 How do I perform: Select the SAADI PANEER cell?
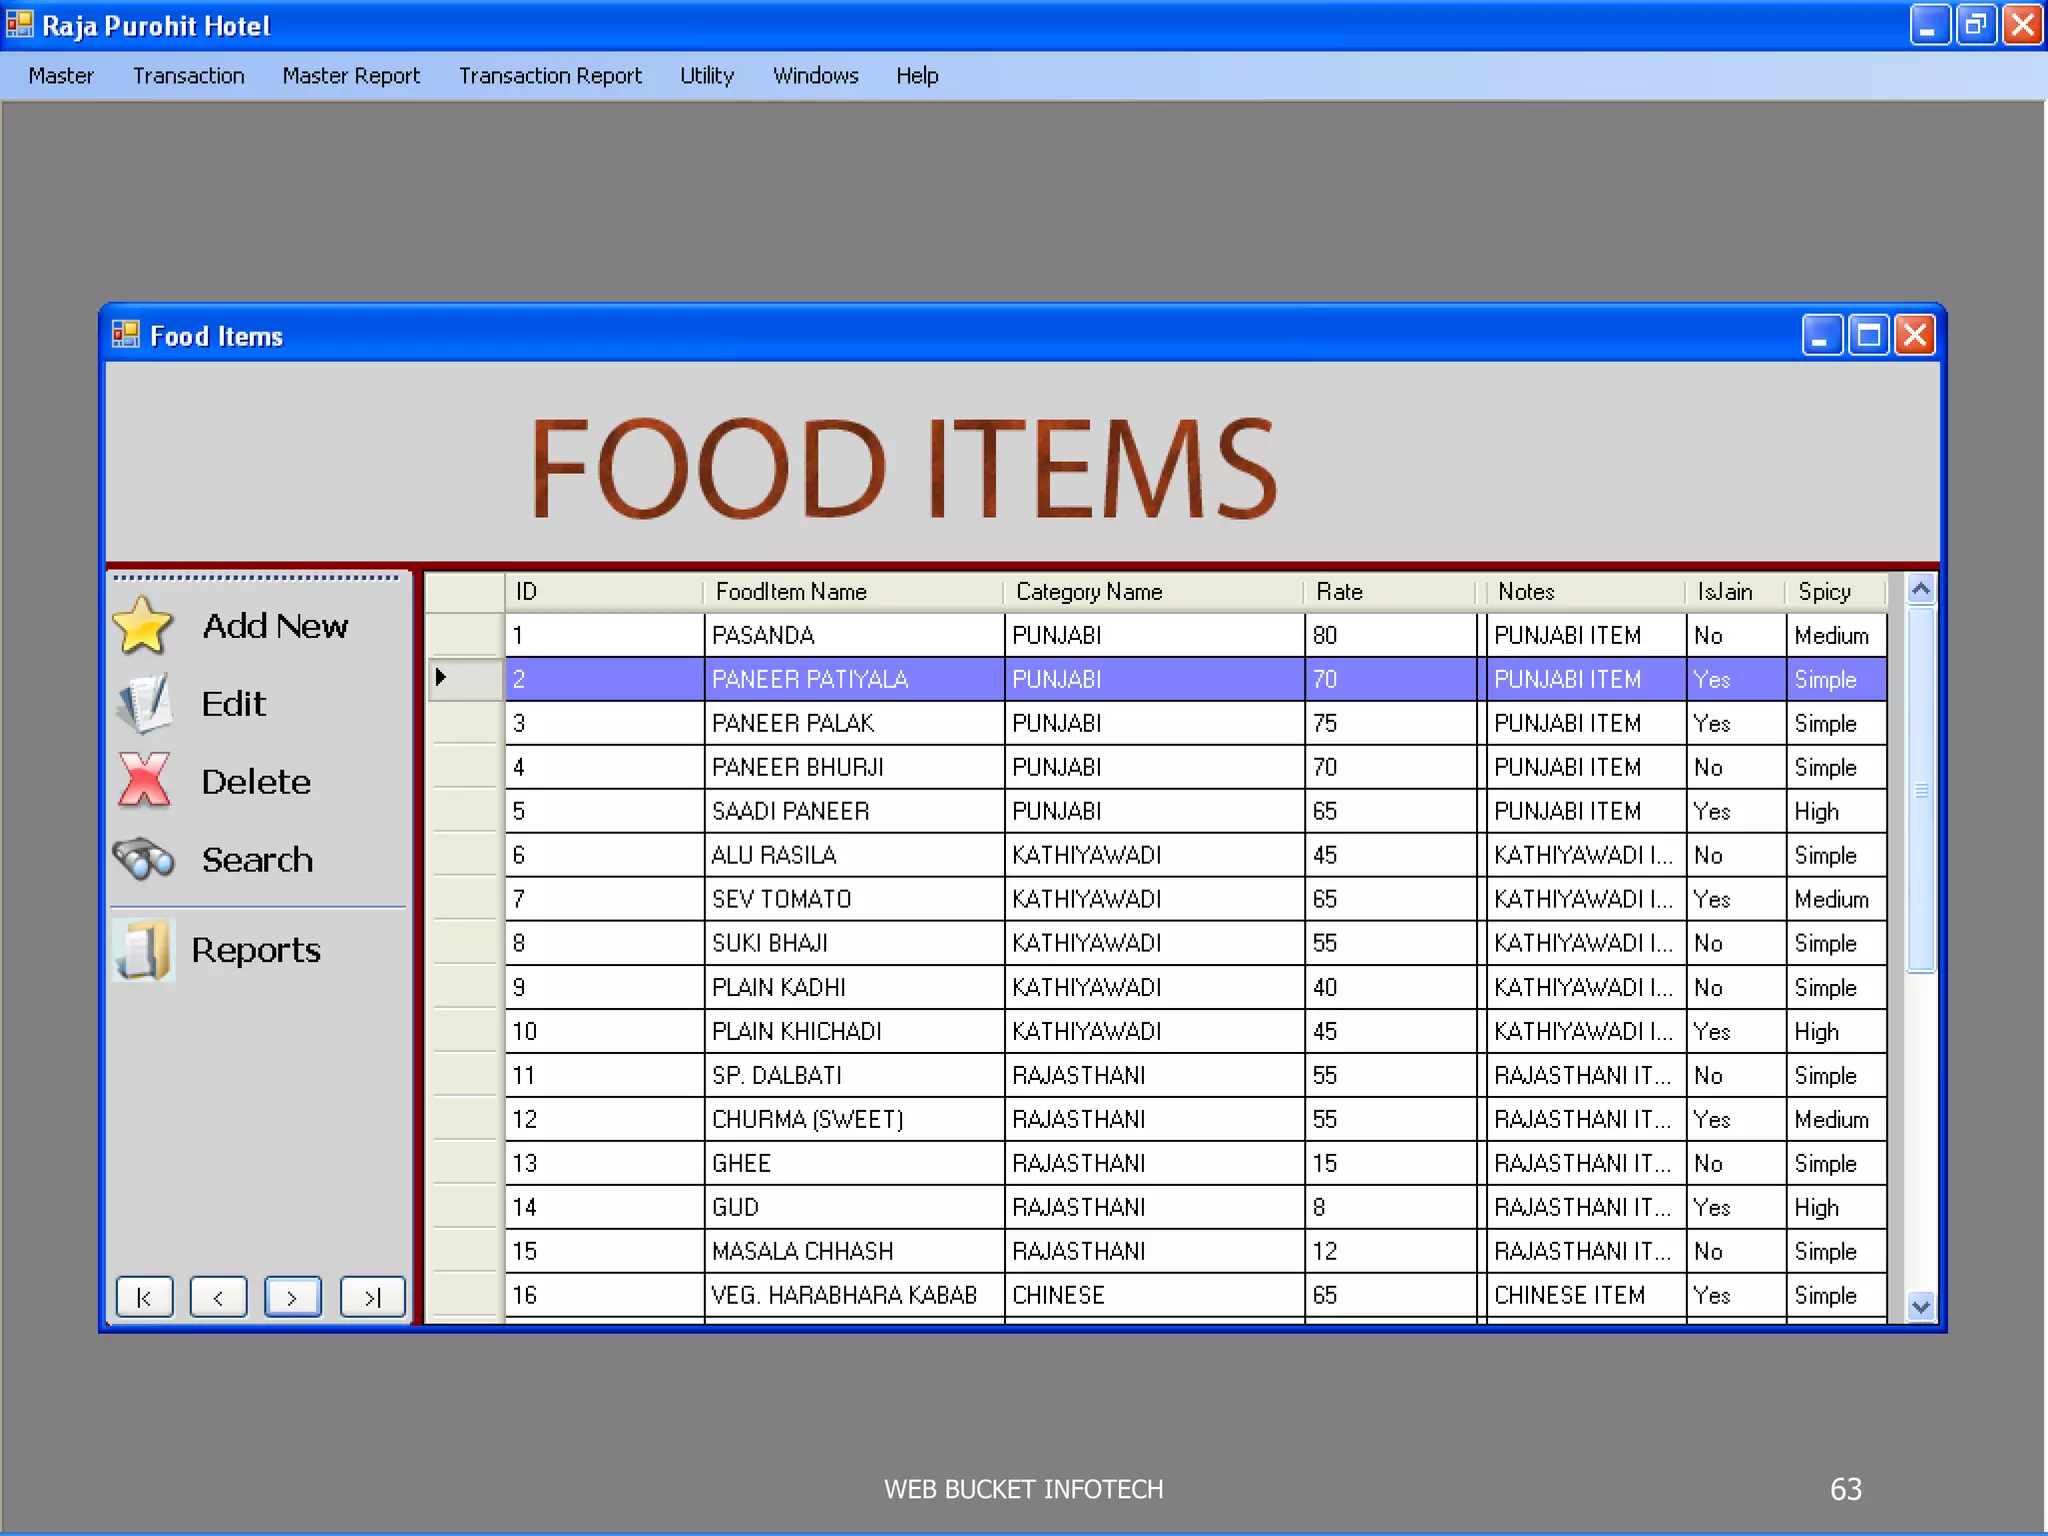(x=854, y=811)
